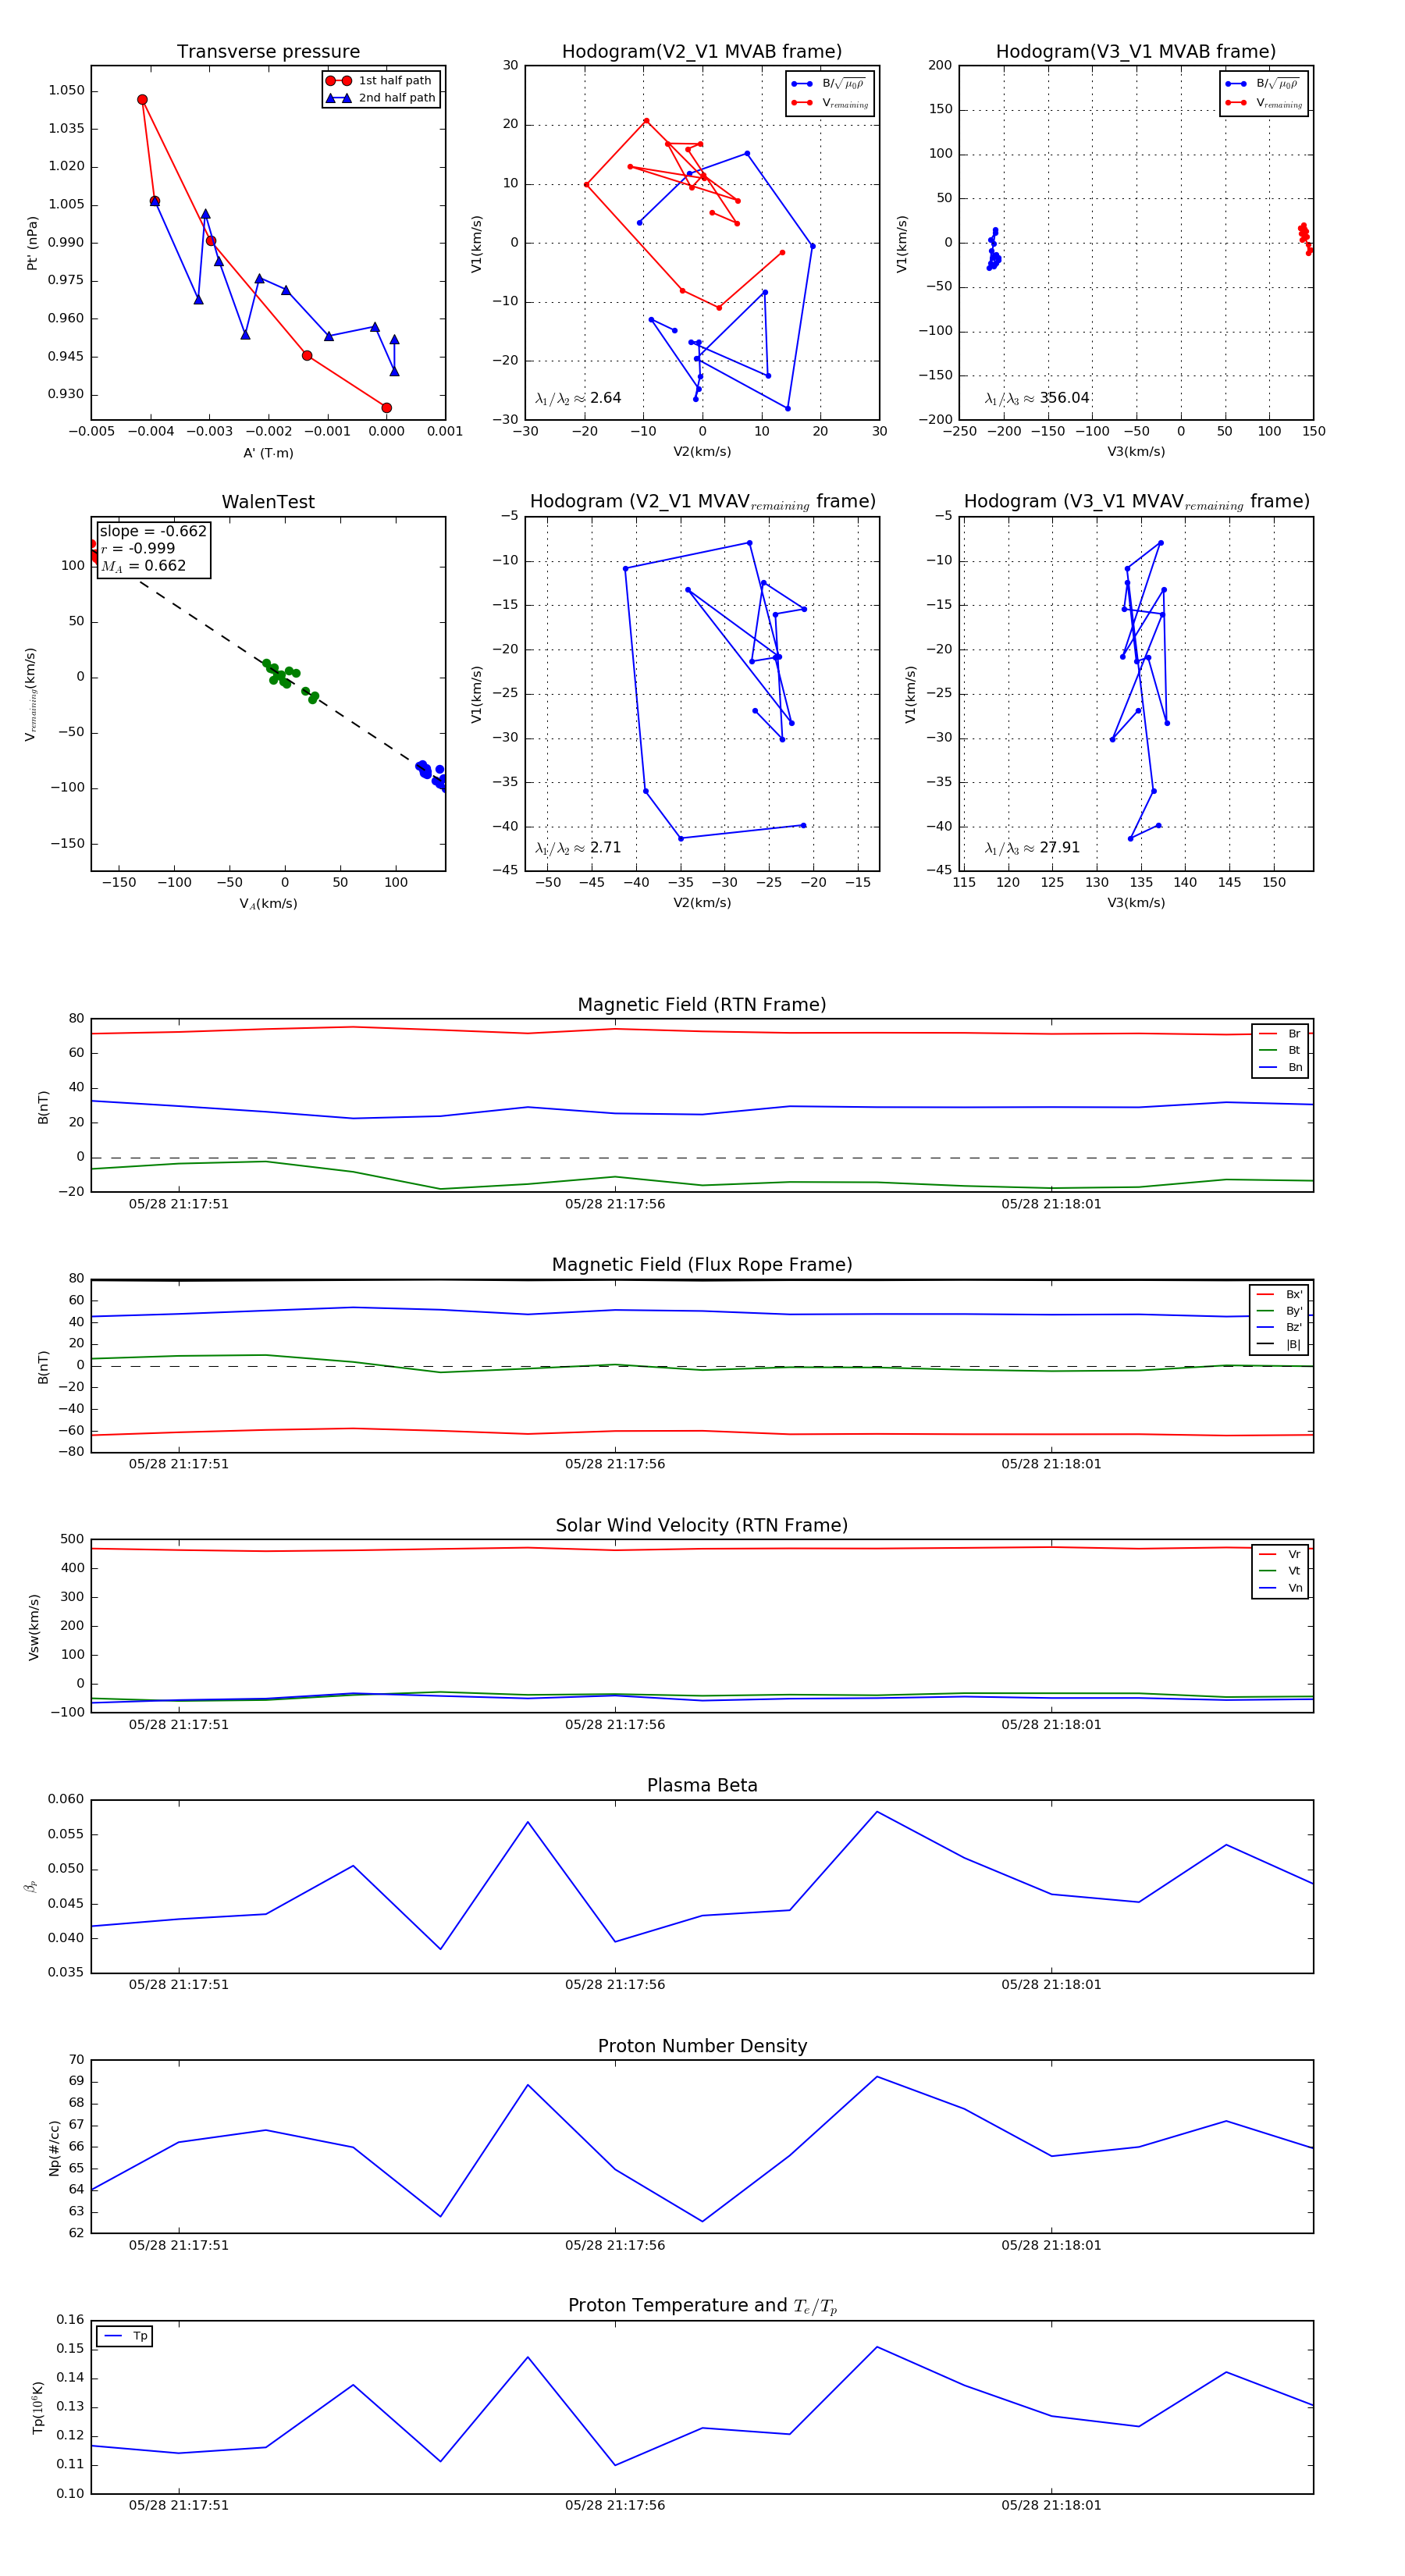Click the highest peak of the Plasma Beta curve
The height and width of the screenshot is (2576, 1405).
click(877, 1812)
